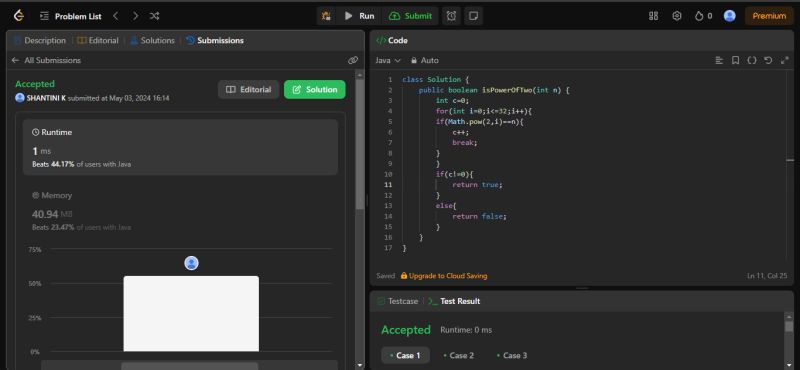Toggle the Auto lock setting
Screen dimensions: 800x370
(x=424, y=60)
